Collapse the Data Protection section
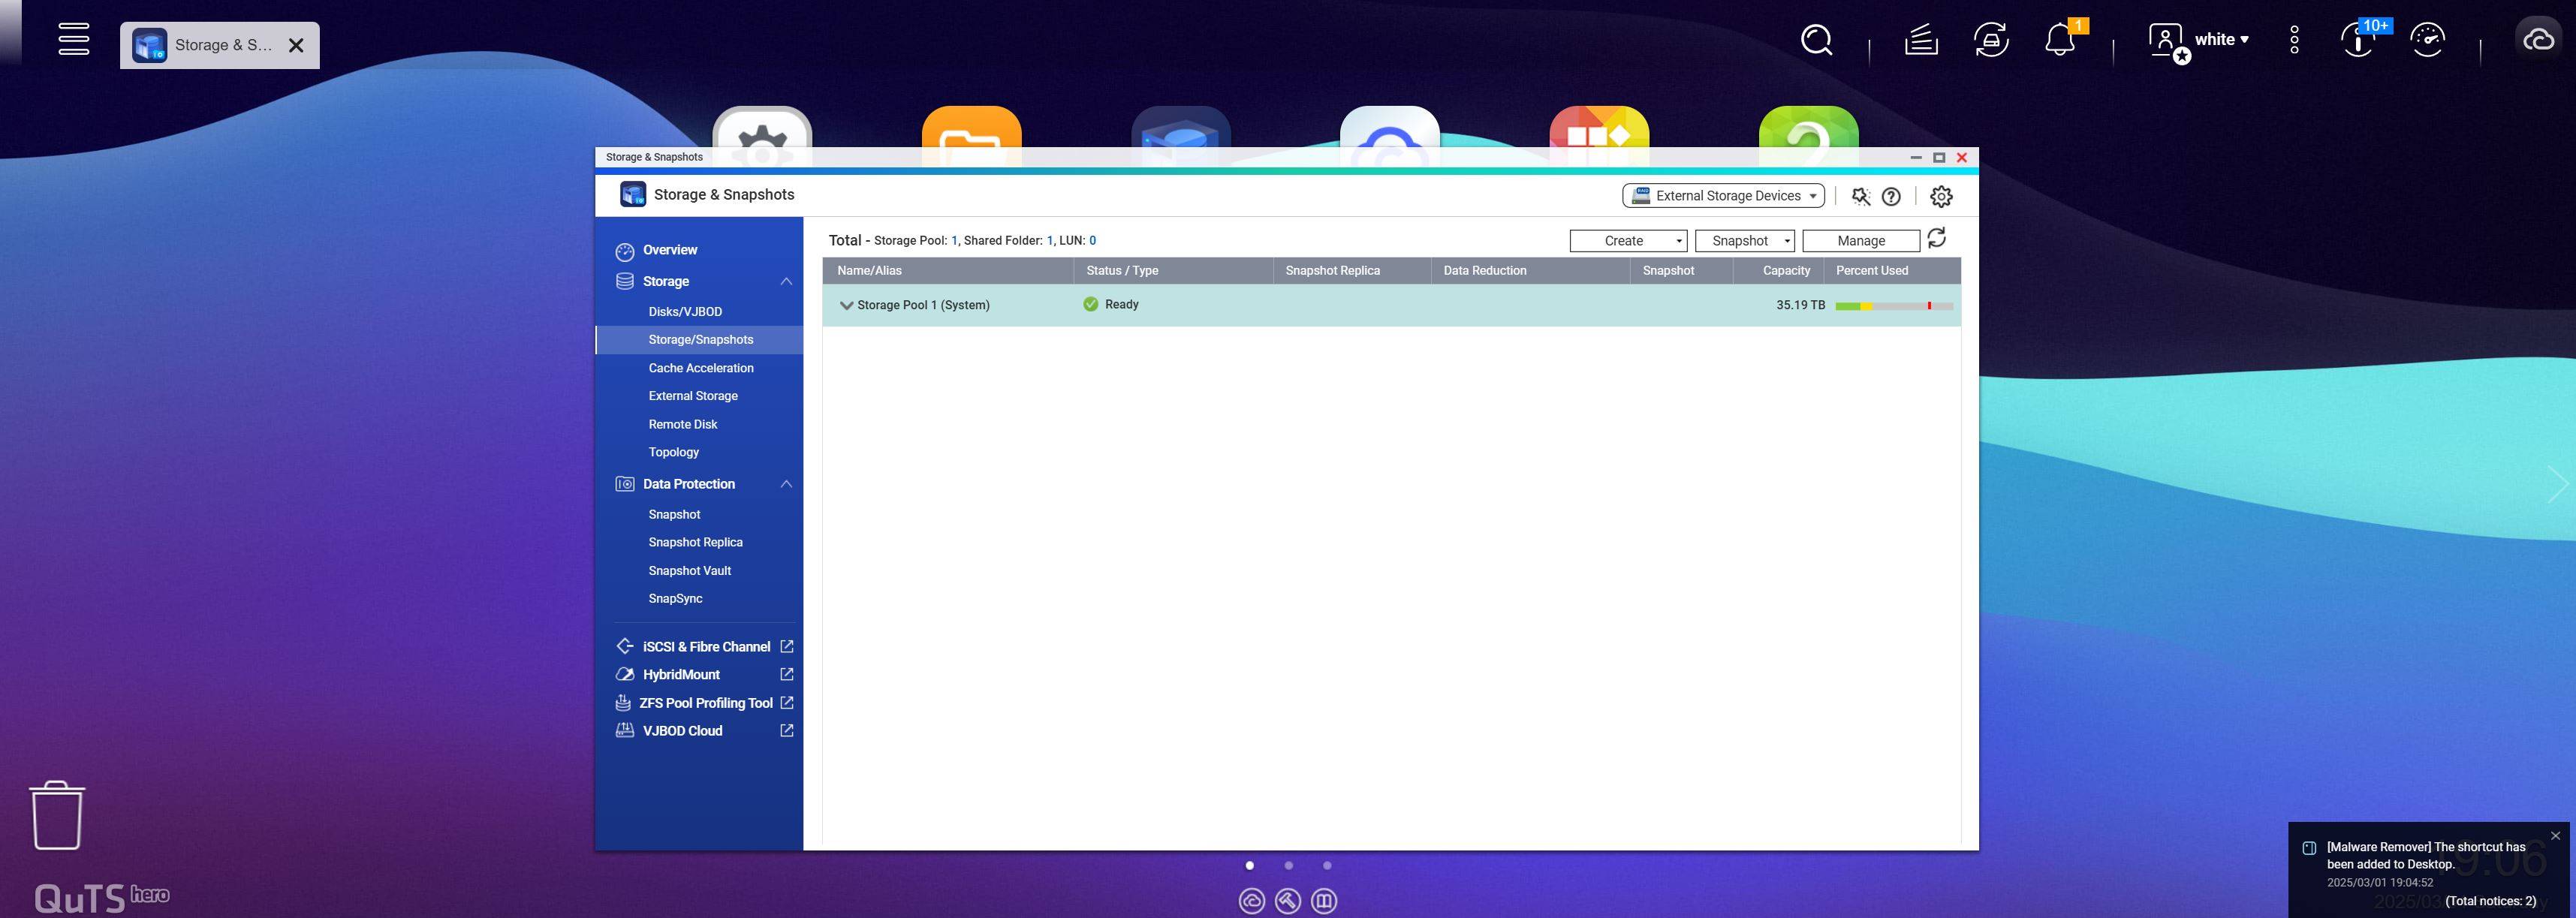 [x=786, y=484]
